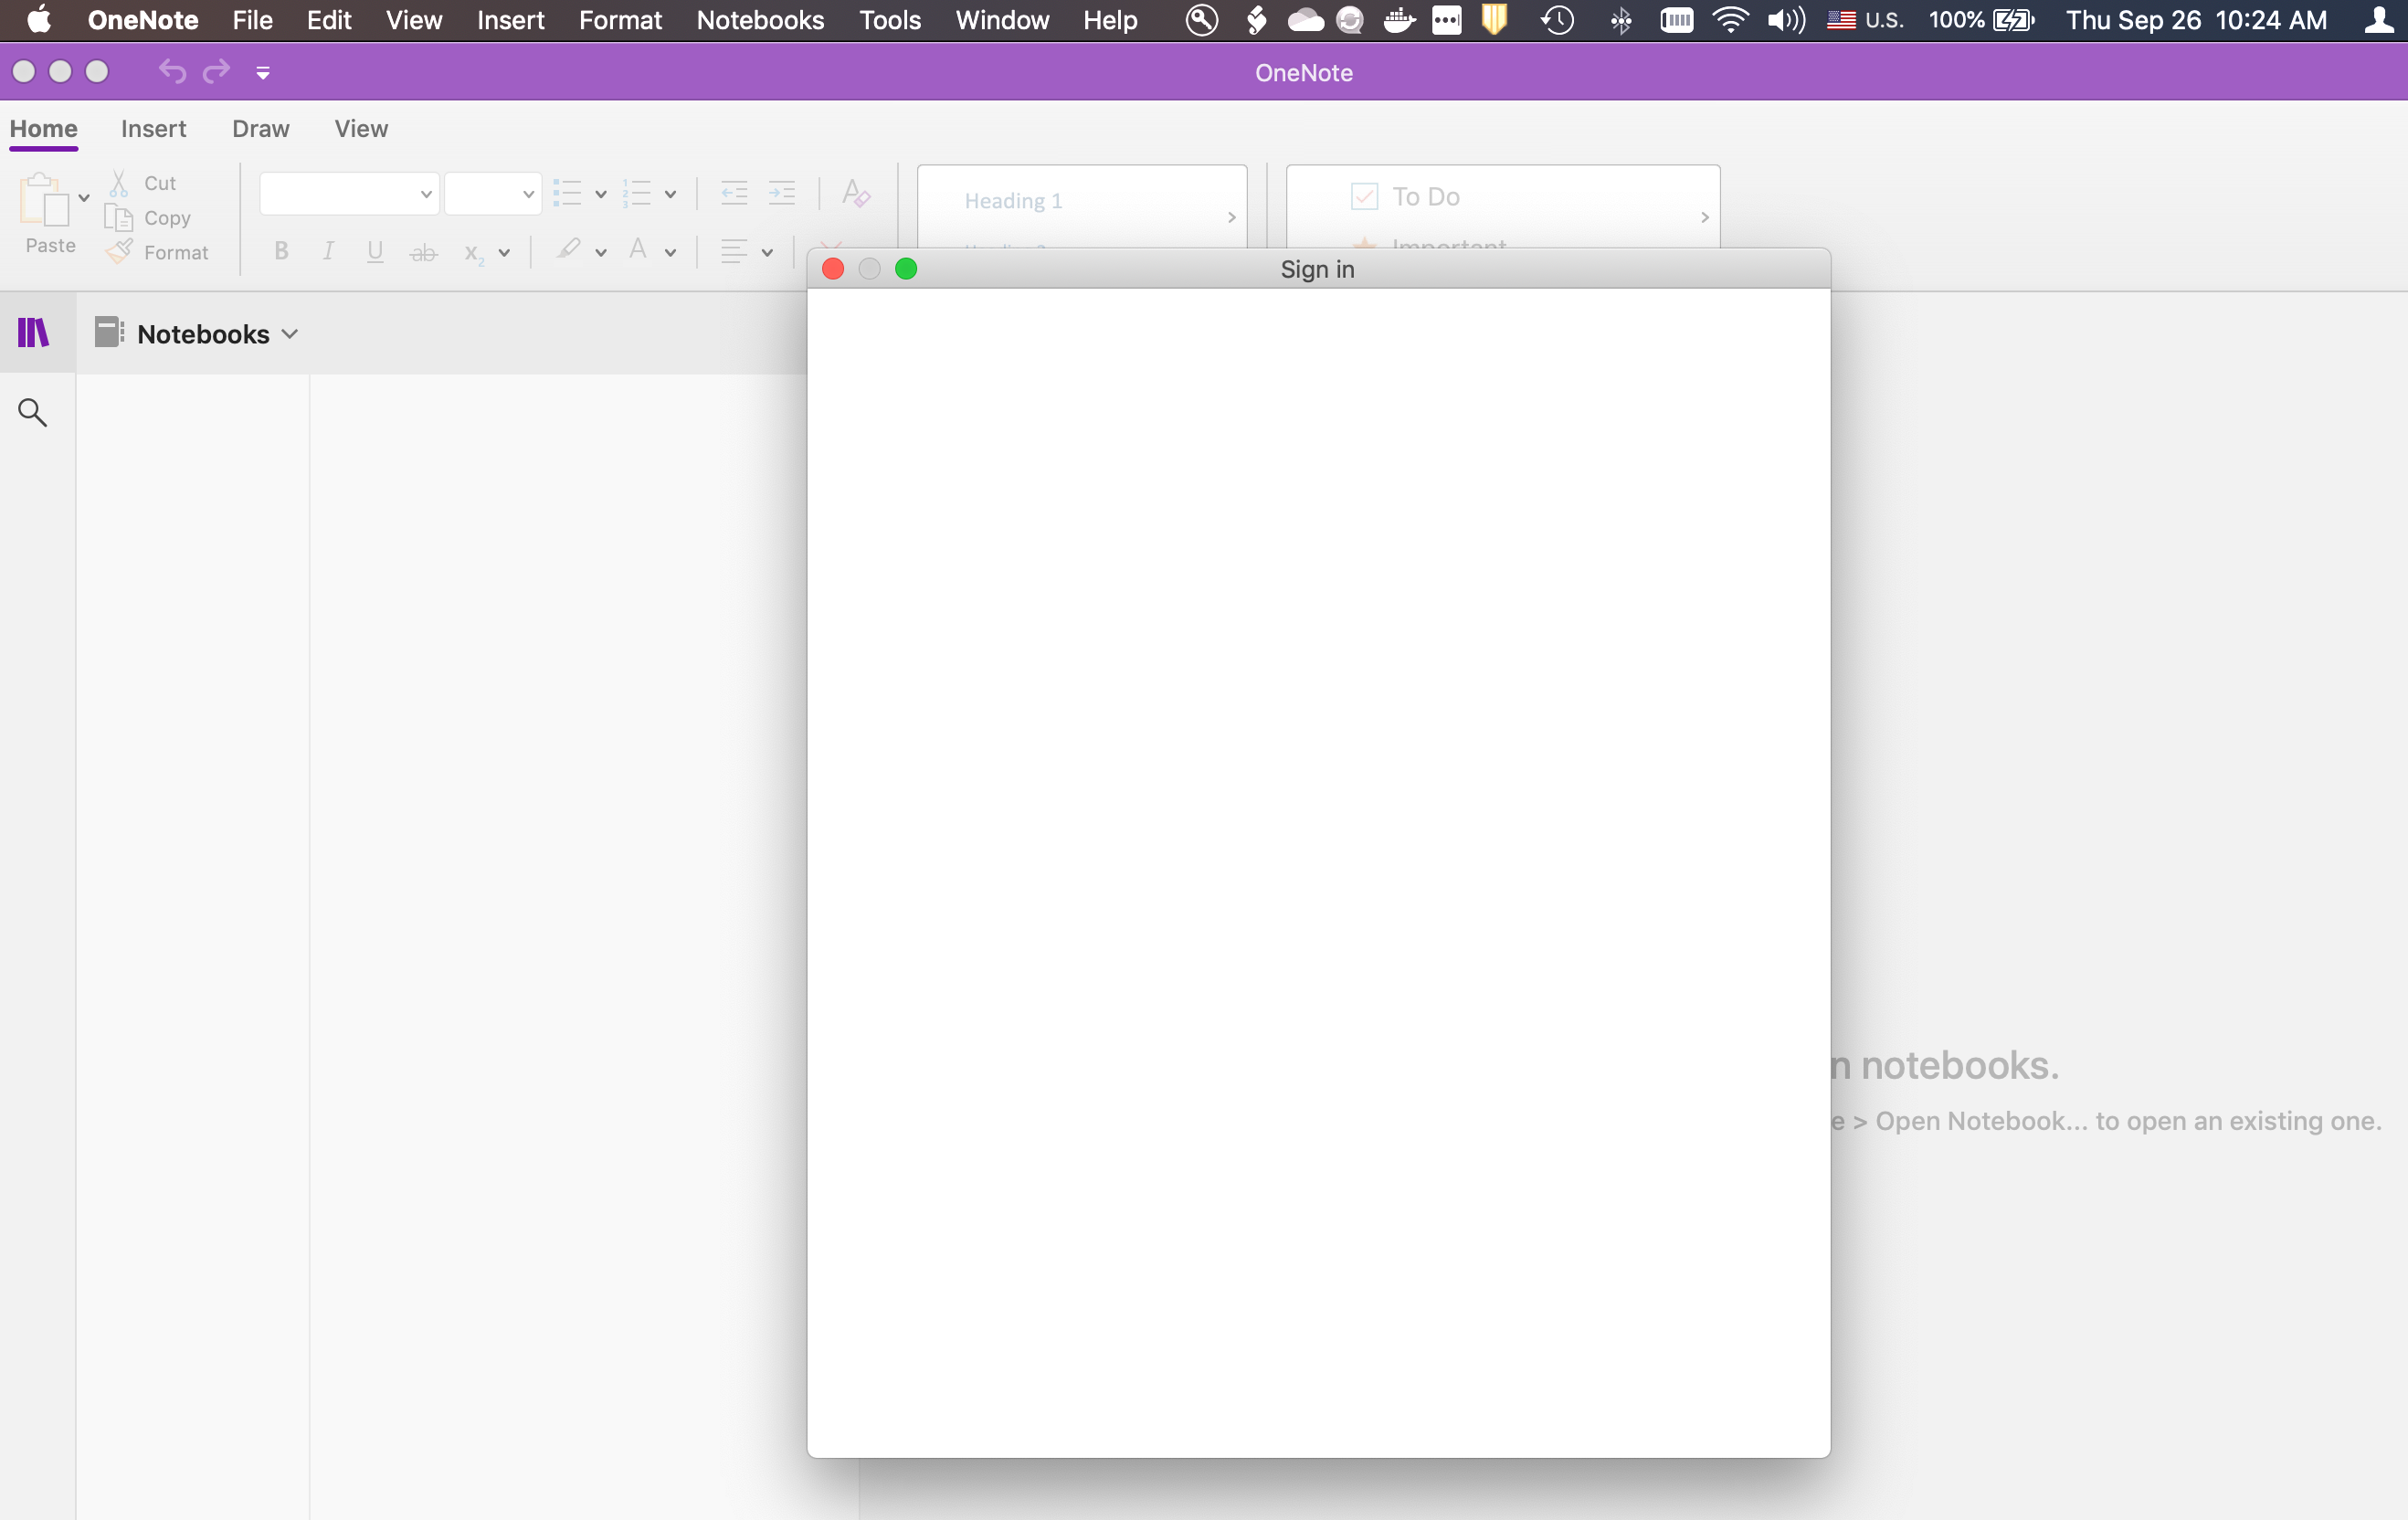The height and width of the screenshot is (1520, 2408).
Task: Click the notebook icon beside Notebooks
Action: click(x=108, y=332)
